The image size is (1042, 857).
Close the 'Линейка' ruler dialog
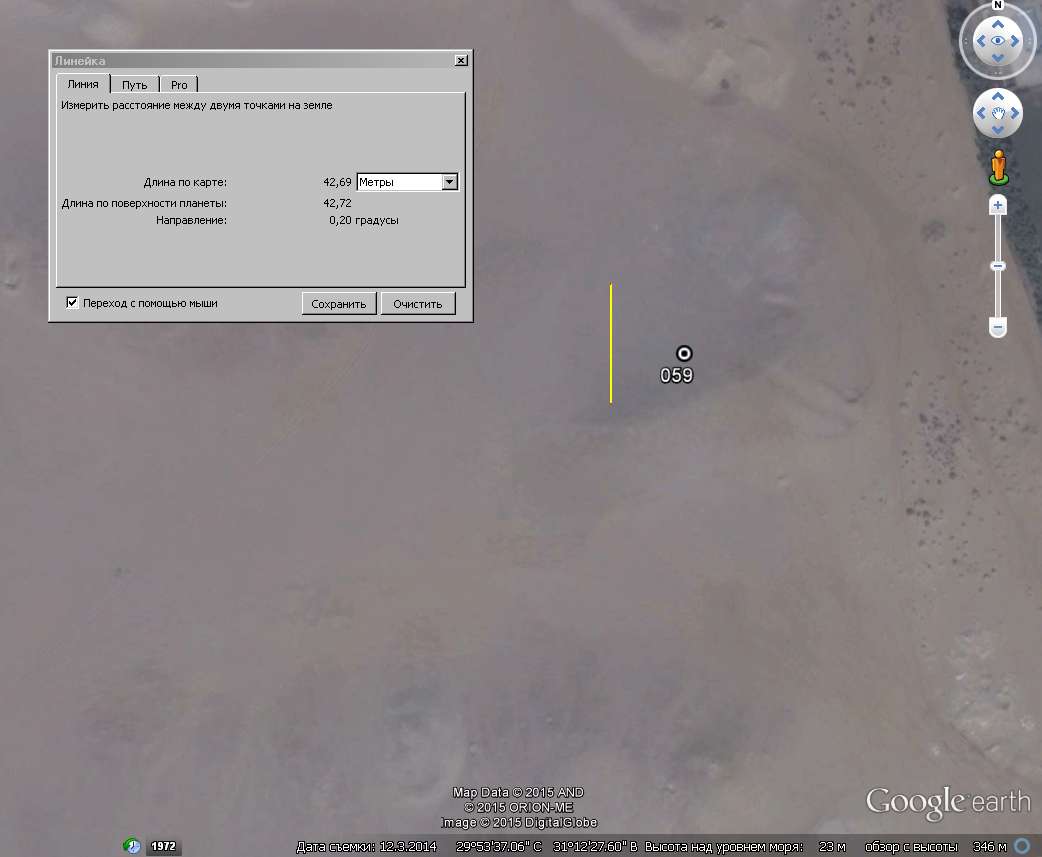(x=460, y=61)
